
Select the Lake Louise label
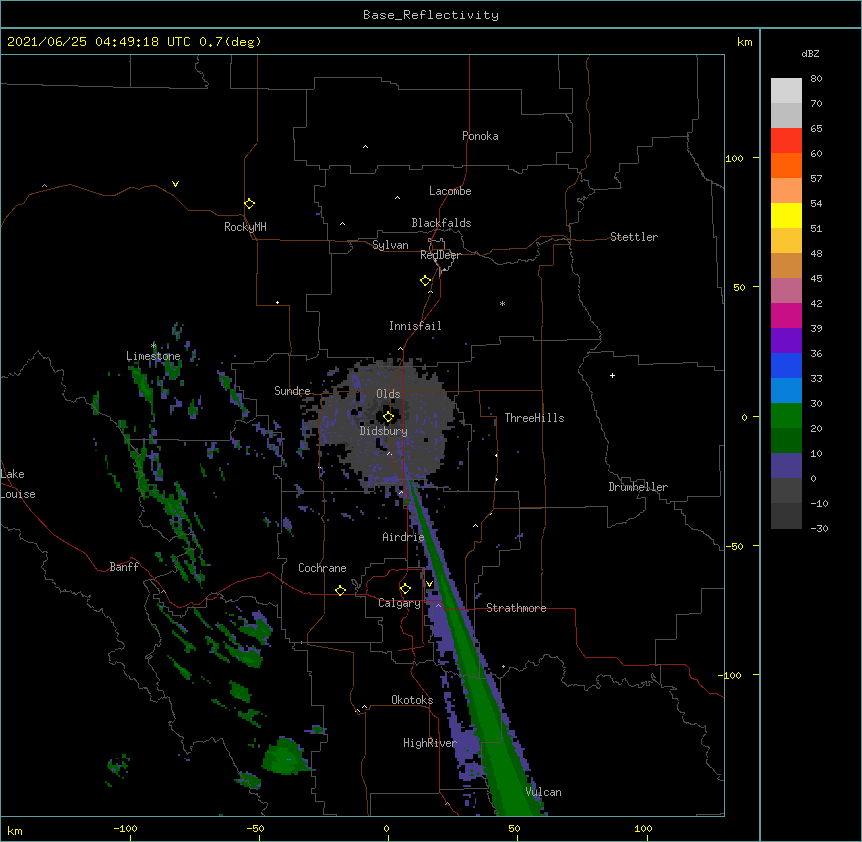click(x=18, y=484)
